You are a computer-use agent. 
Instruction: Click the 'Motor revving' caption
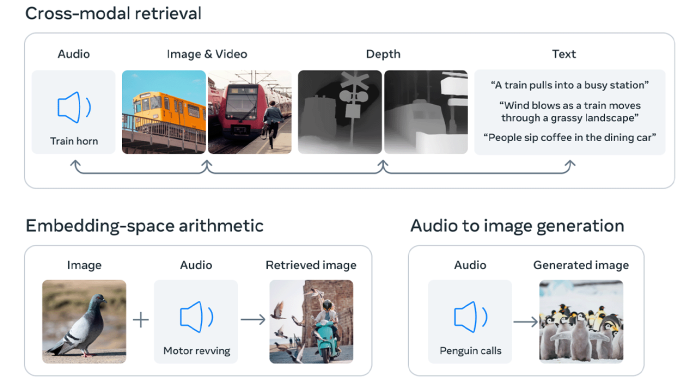pos(197,351)
